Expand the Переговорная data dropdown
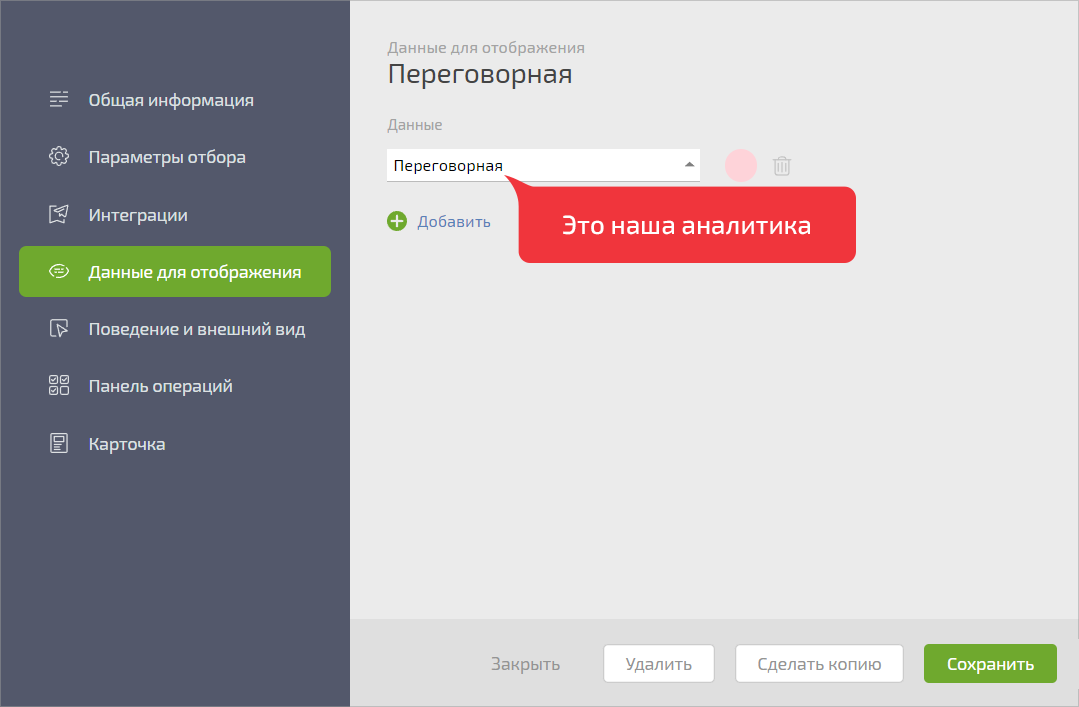 click(x=543, y=165)
